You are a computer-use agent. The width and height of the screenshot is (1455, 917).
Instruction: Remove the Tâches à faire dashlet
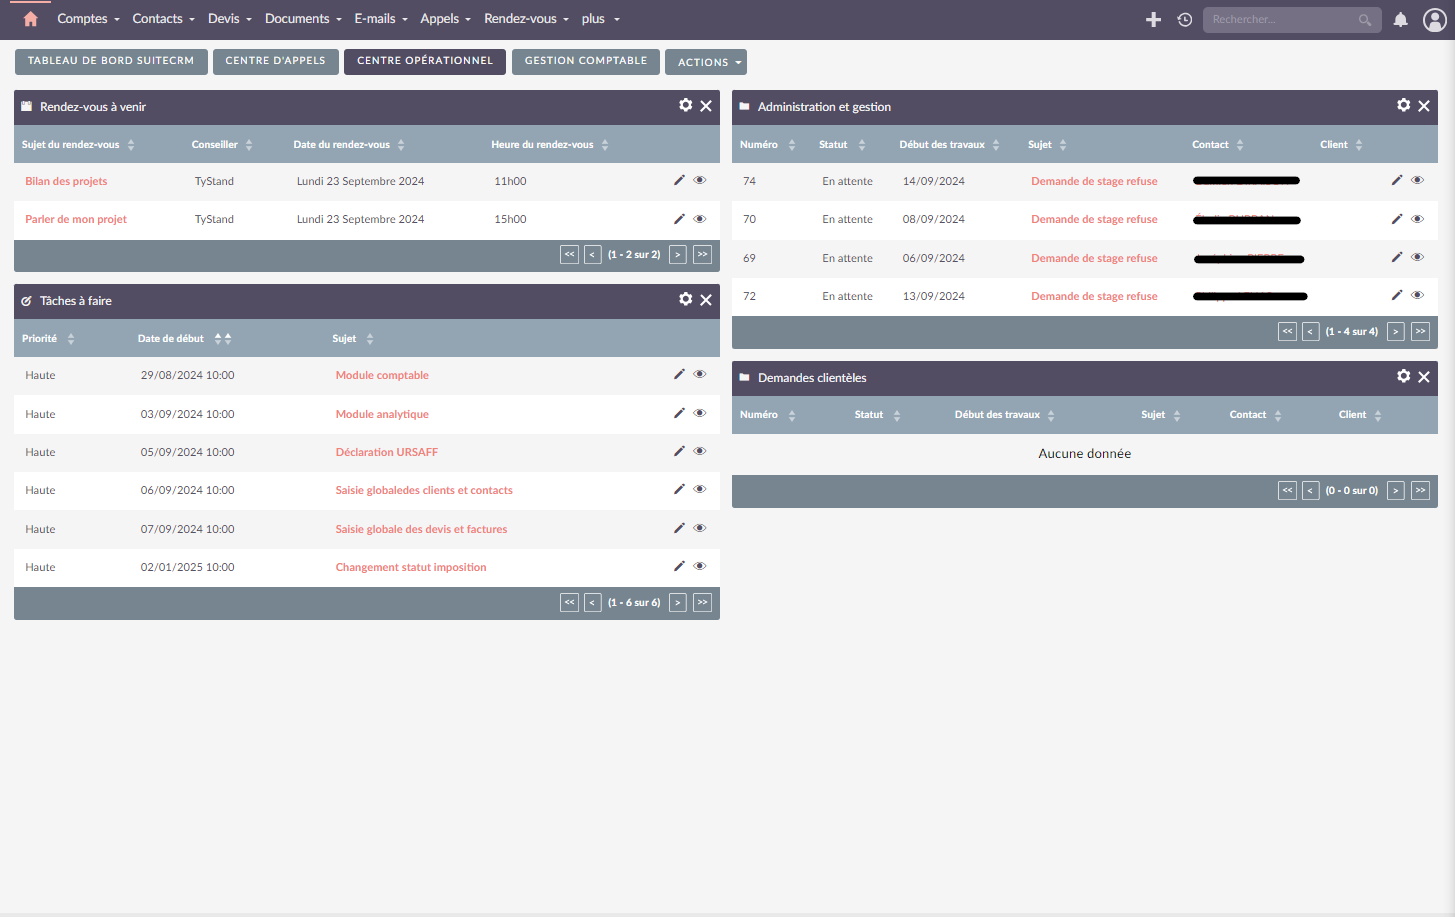coord(706,300)
